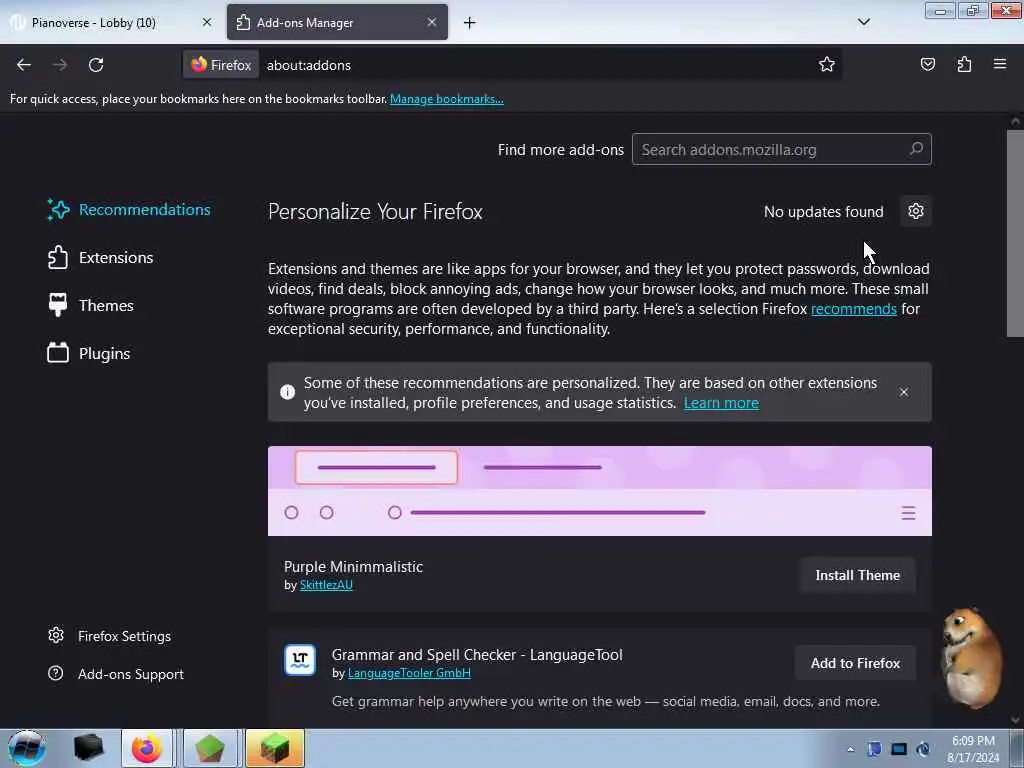Image resolution: width=1024 pixels, height=768 pixels.
Task: Open the Windows Start orb
Action: (27, 748)
